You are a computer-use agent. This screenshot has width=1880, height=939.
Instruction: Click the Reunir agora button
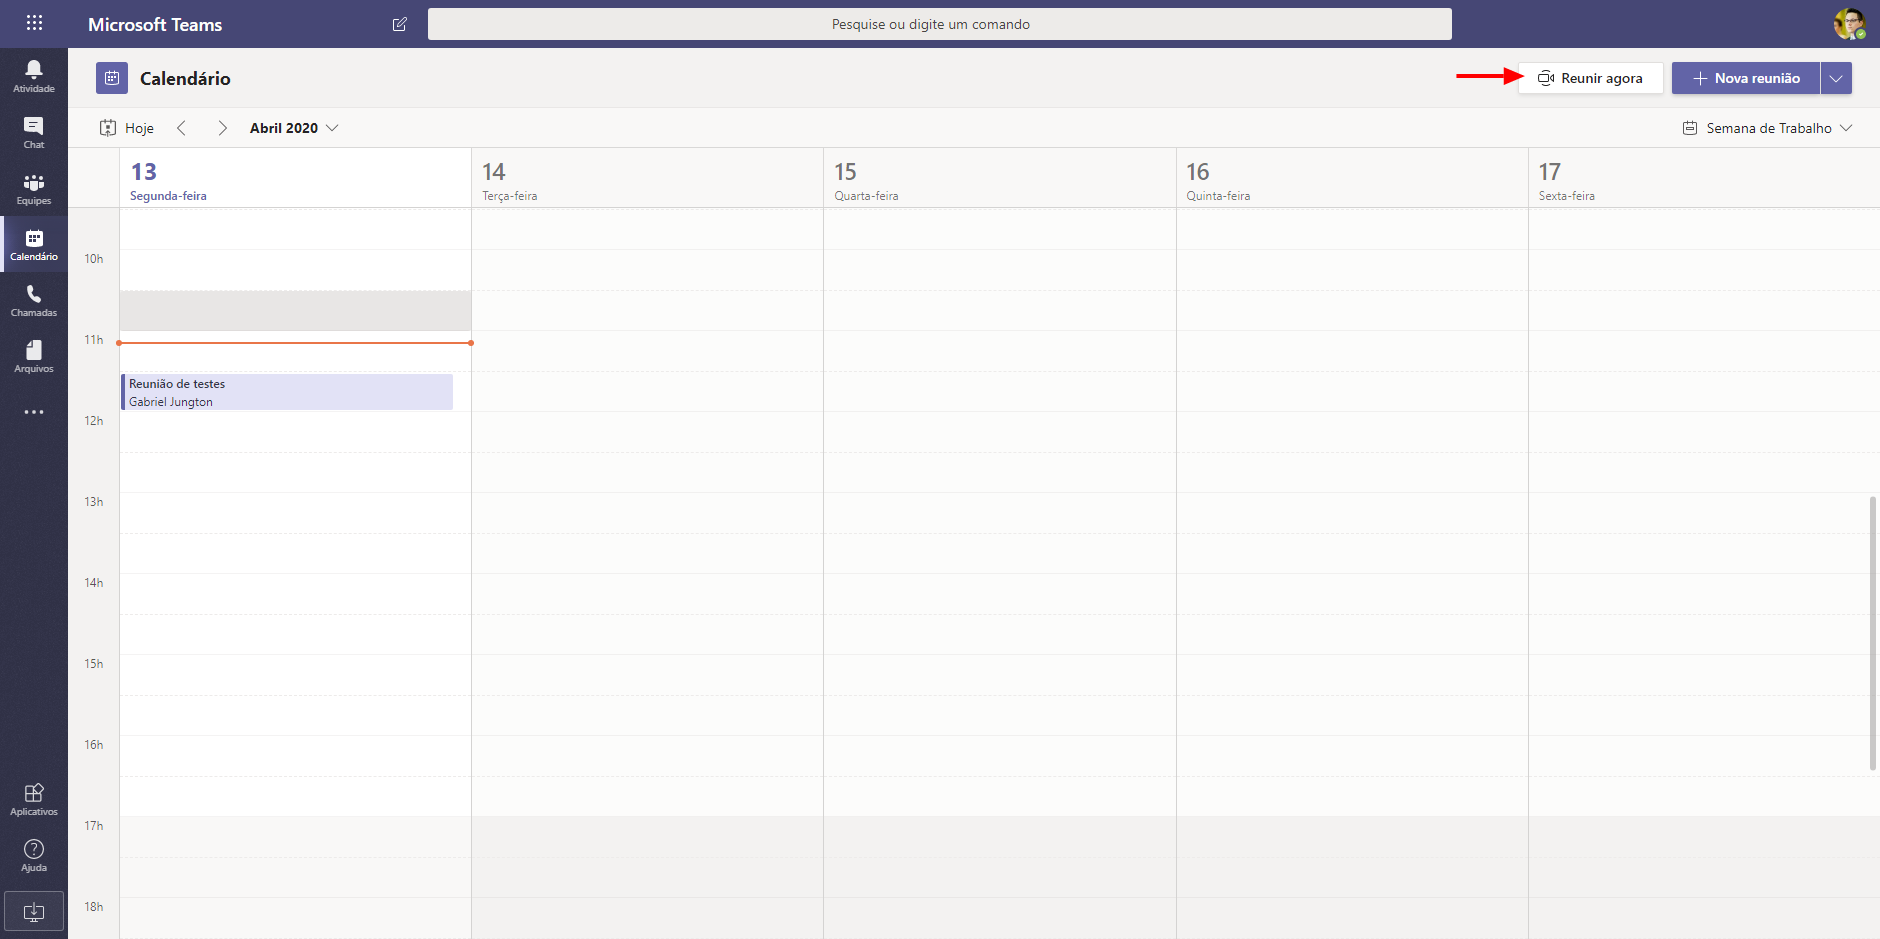point(1590,78)
